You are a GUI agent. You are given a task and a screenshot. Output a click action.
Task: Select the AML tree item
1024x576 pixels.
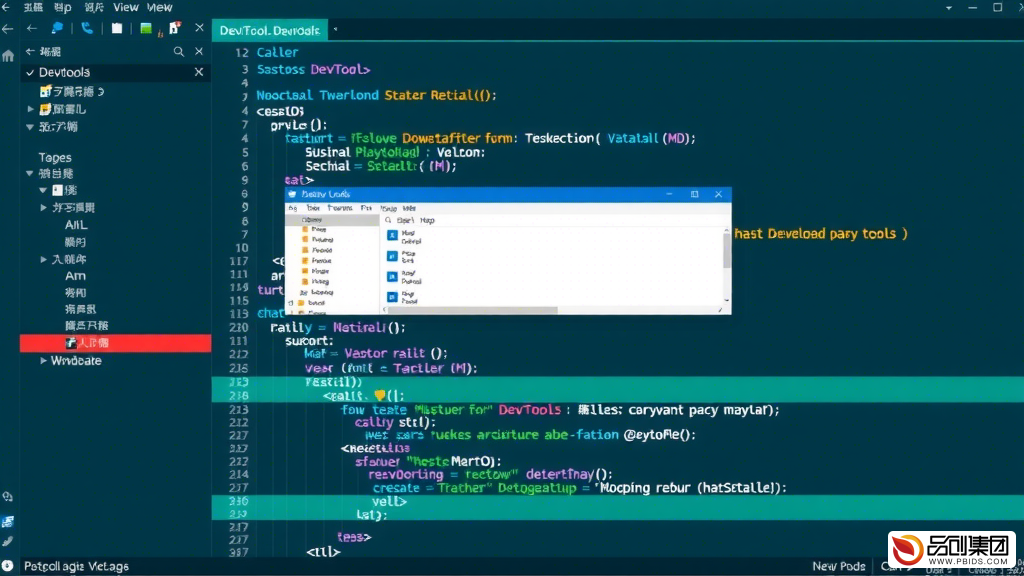[76, 225]
